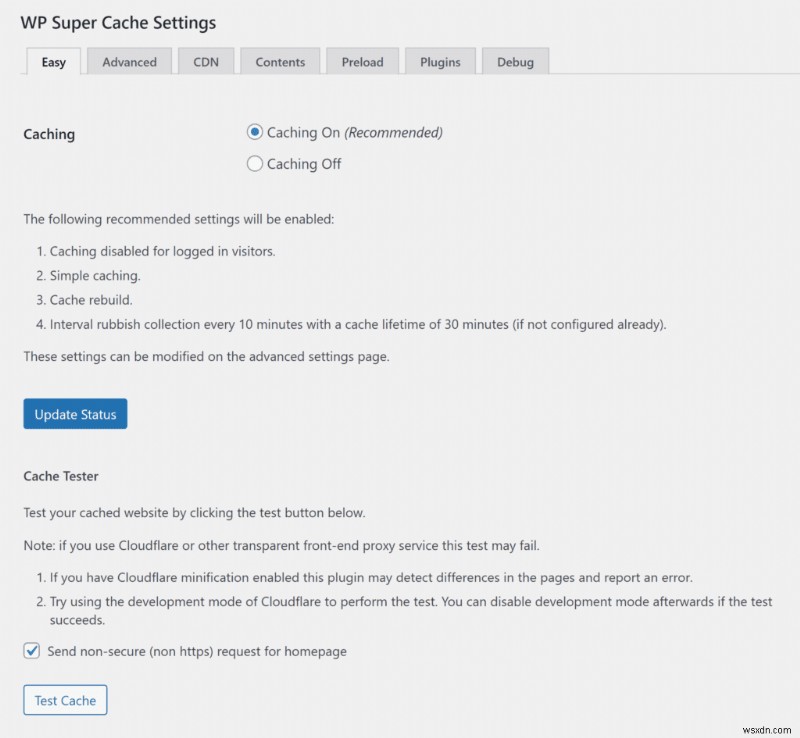View the Contents tab
This screenshot has width=800, height=738.
tap(280, 61)
